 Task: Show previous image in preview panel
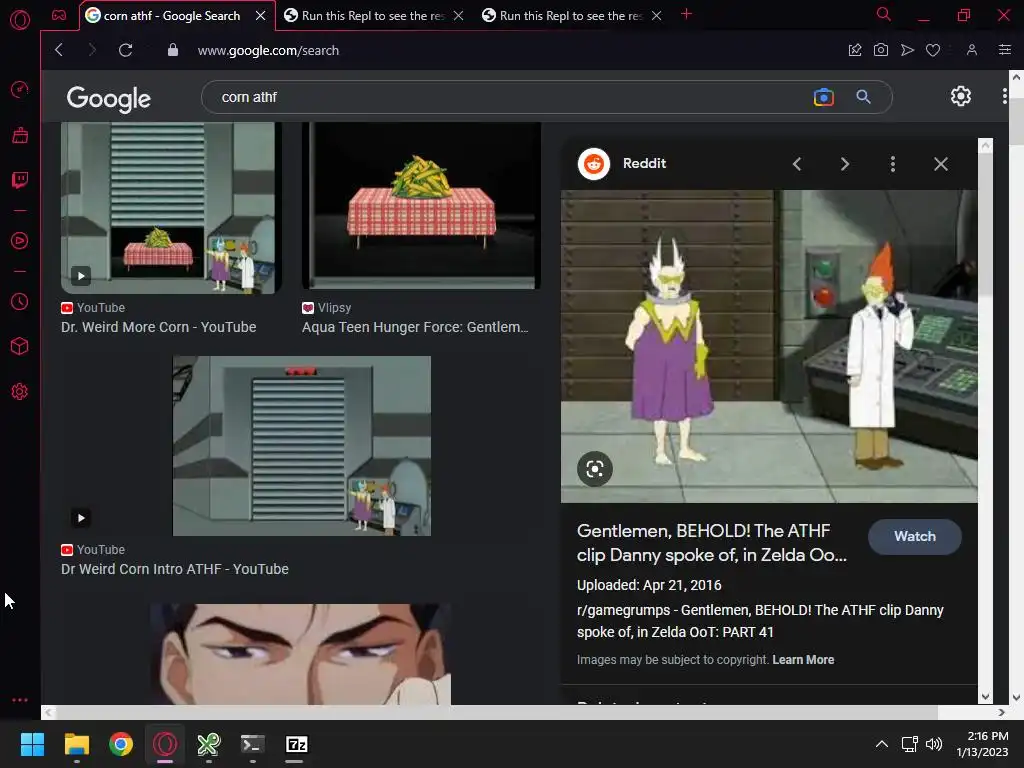[x=797, y=164]
